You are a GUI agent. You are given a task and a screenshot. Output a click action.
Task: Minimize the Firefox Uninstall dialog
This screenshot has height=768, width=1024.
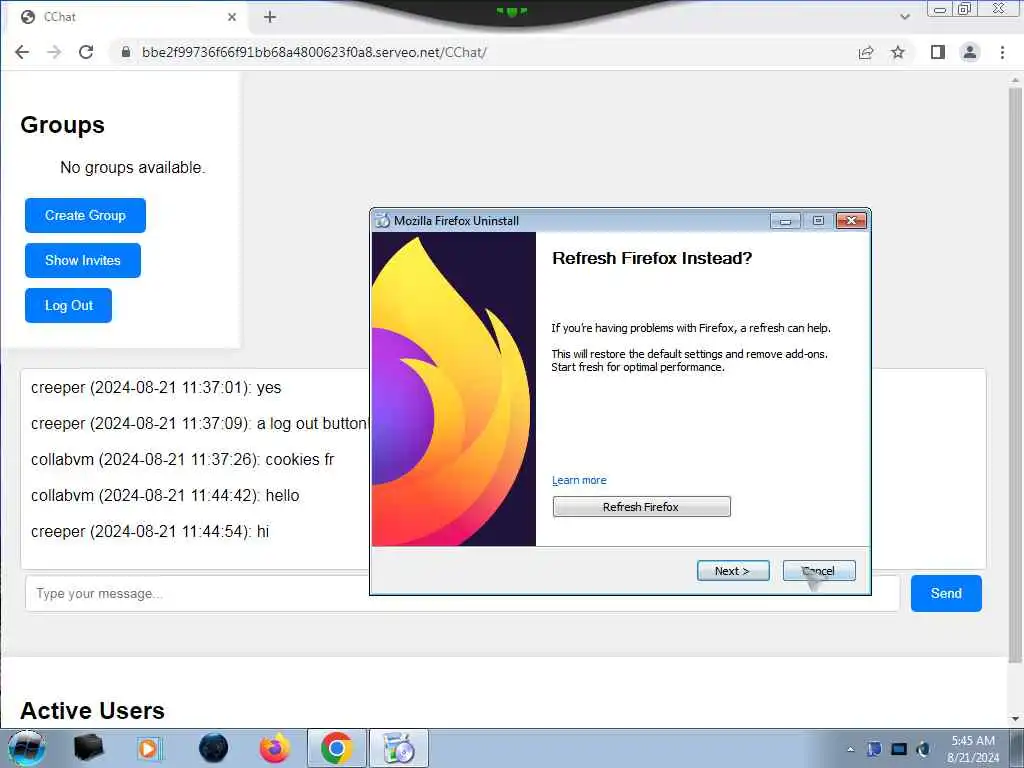click(786, 221)
